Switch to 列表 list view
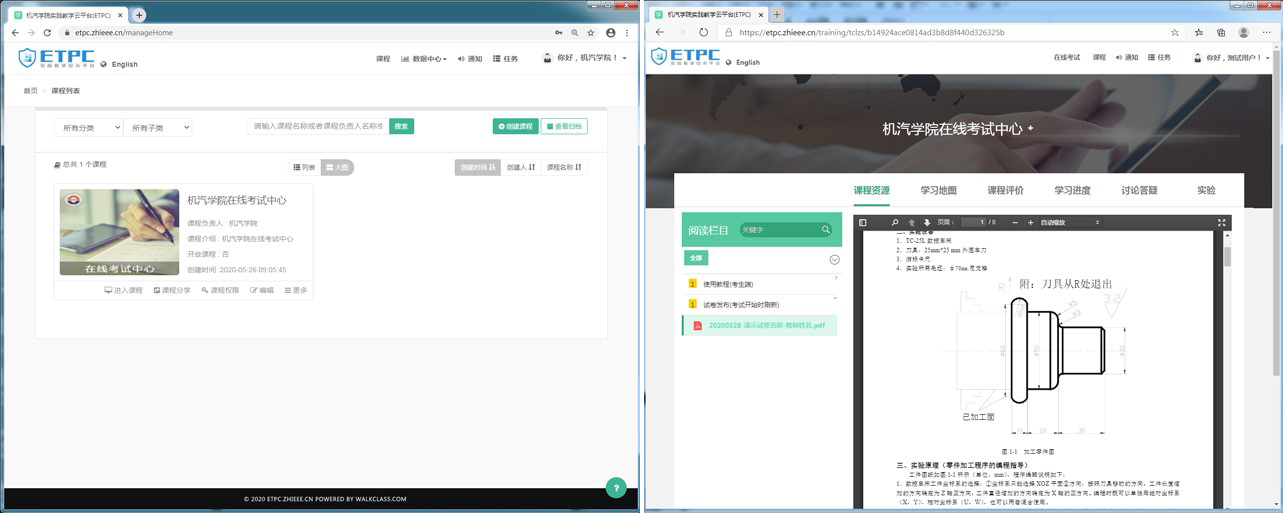Viewport: 1283px width, 513px height. click(x=304, y=167)
